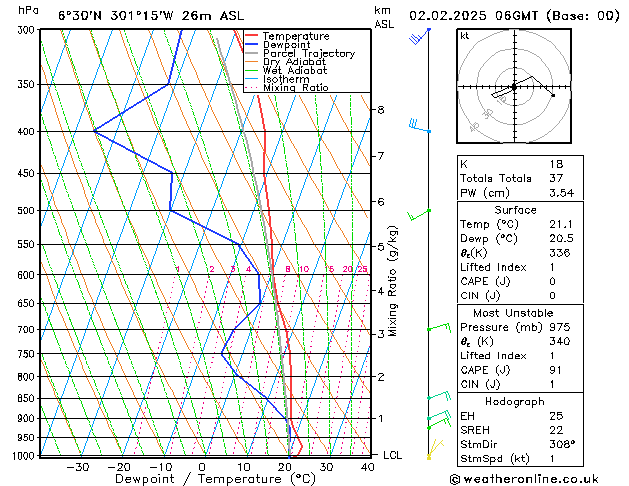
Task: Click the StmDir value 308°
Action: (x=562, y=444)
